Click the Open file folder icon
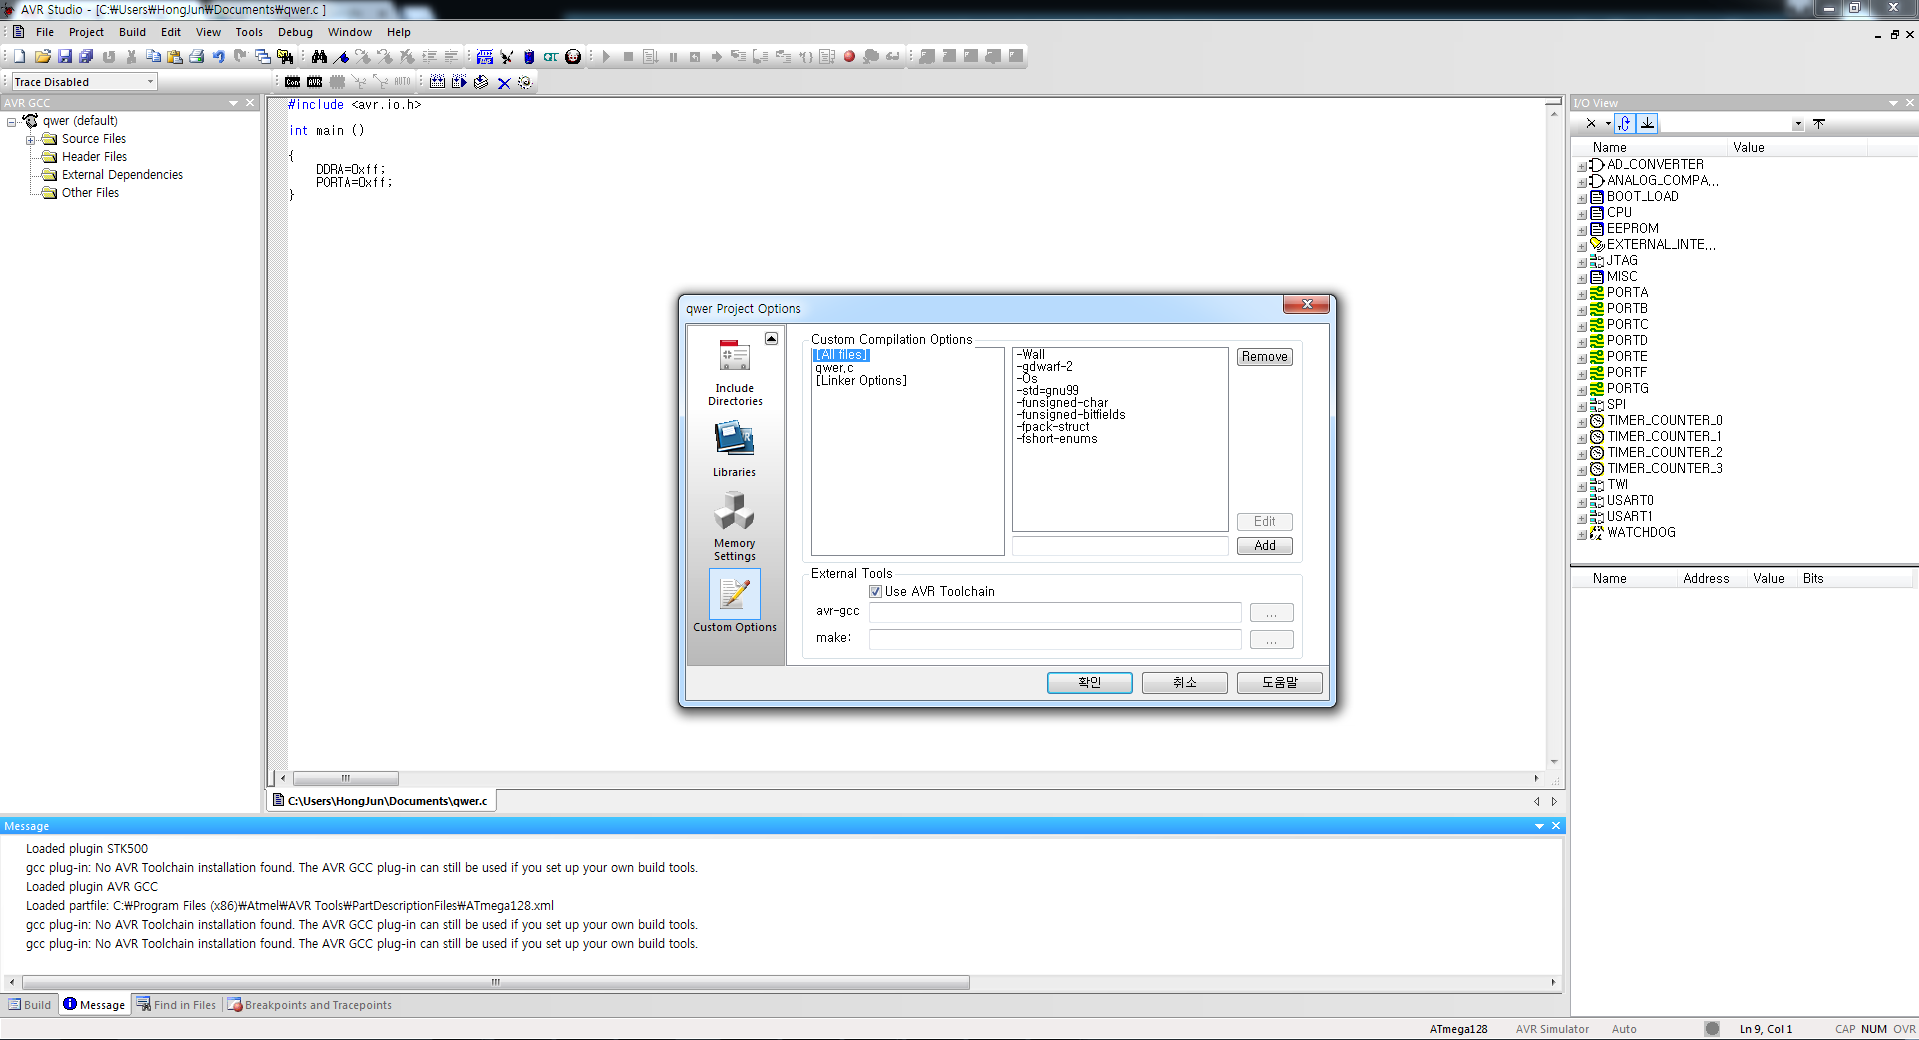 (43, 57)
